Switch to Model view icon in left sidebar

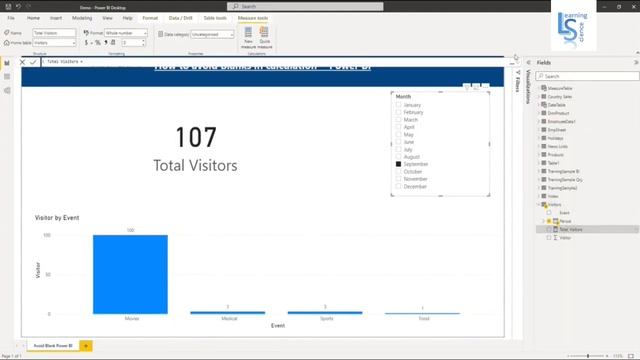(7, 90)
